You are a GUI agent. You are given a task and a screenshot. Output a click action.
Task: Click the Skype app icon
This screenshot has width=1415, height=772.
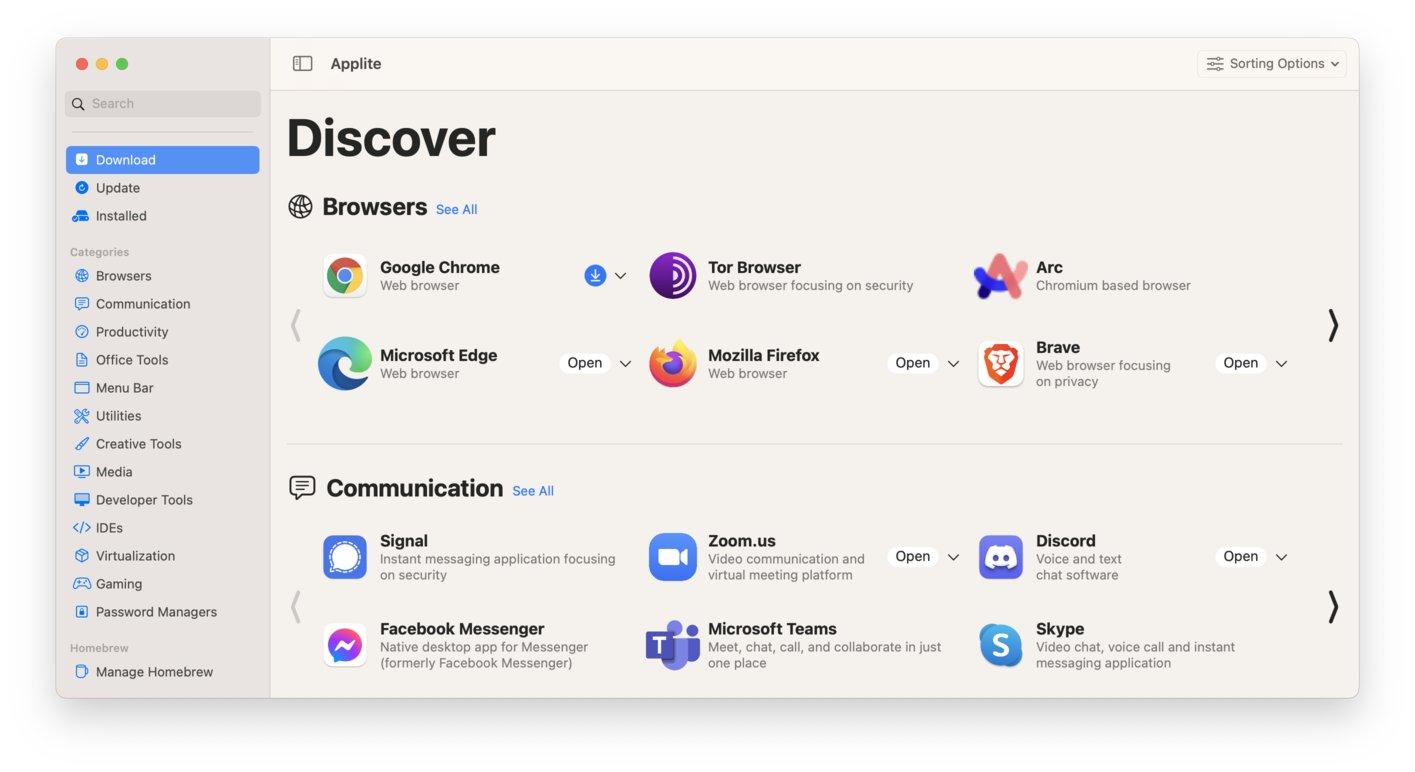pos(1000,645)
